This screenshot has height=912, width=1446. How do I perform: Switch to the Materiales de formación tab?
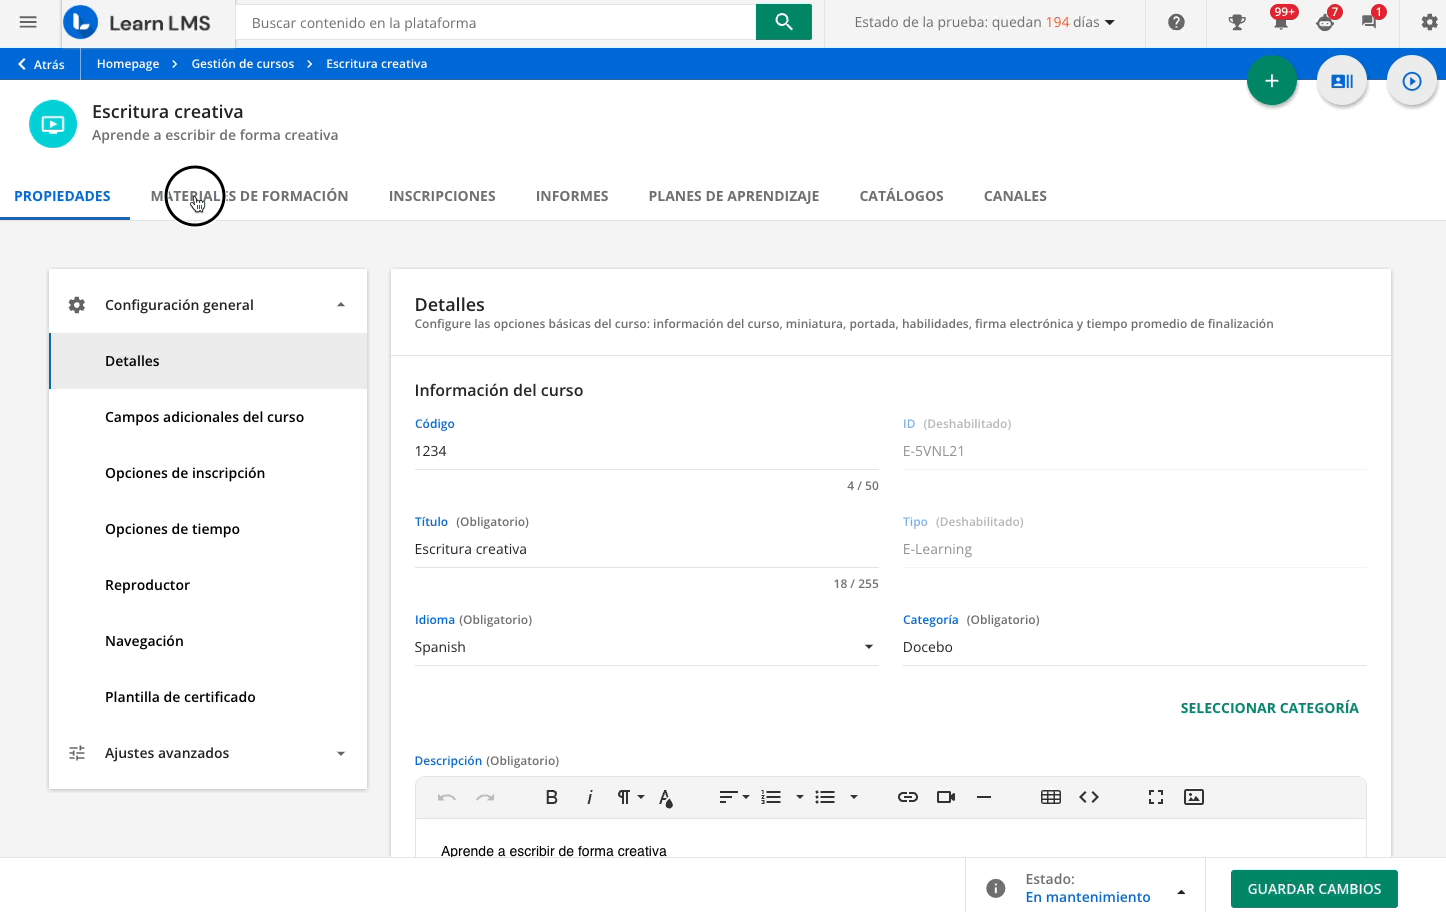pos(249,196)
